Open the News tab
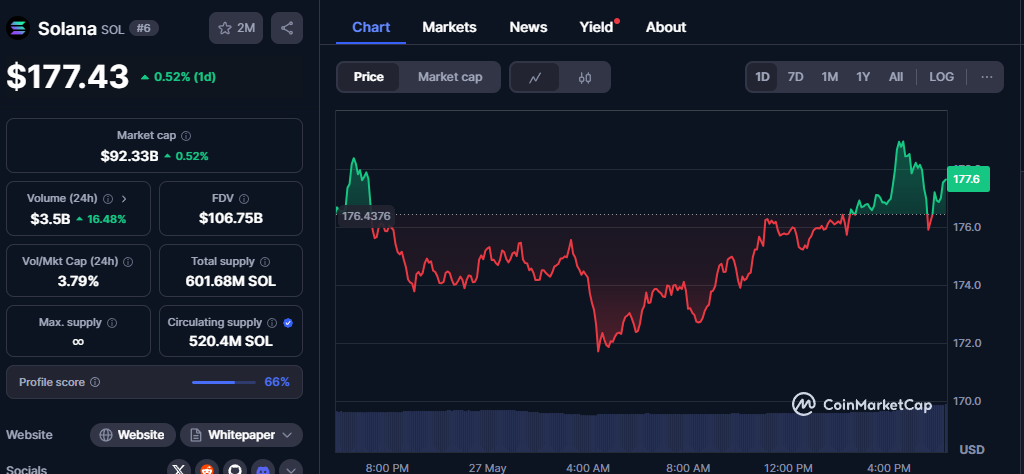This screenshot has width=1024, height=474. [x=528, y=27]
